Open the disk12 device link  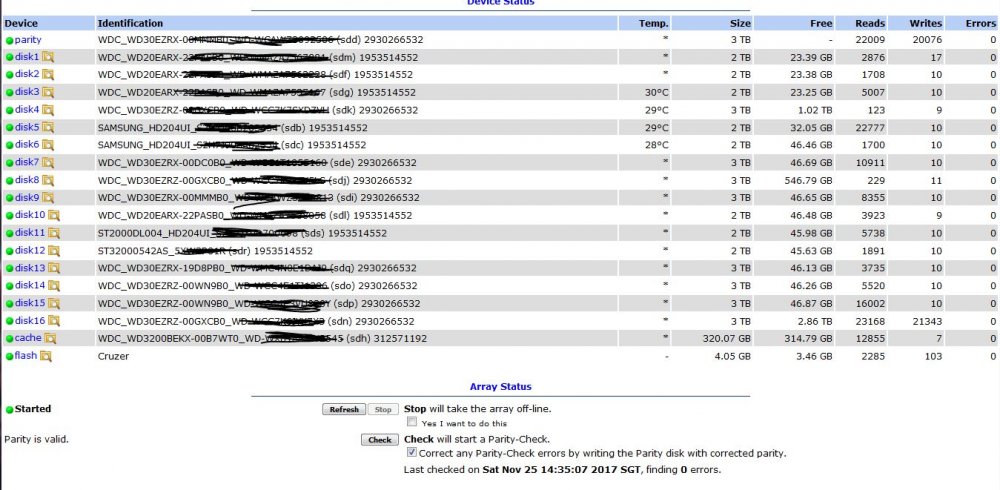[x=30, y=250]
